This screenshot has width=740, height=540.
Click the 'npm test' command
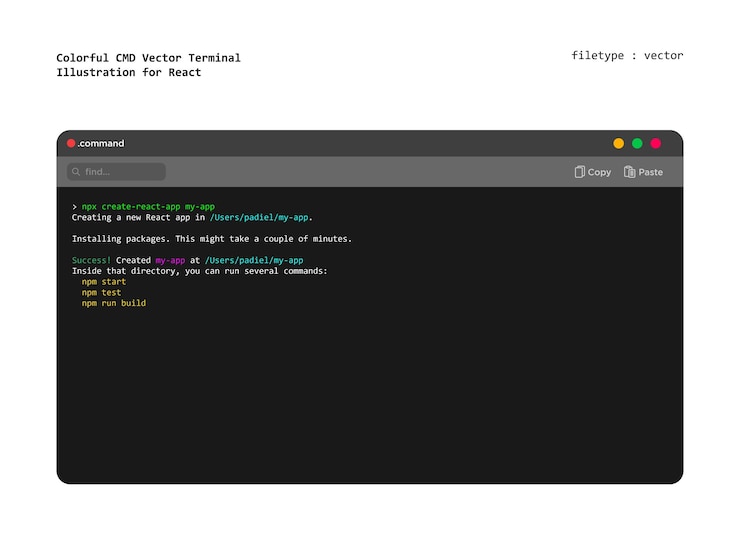(x=101, y=293)
